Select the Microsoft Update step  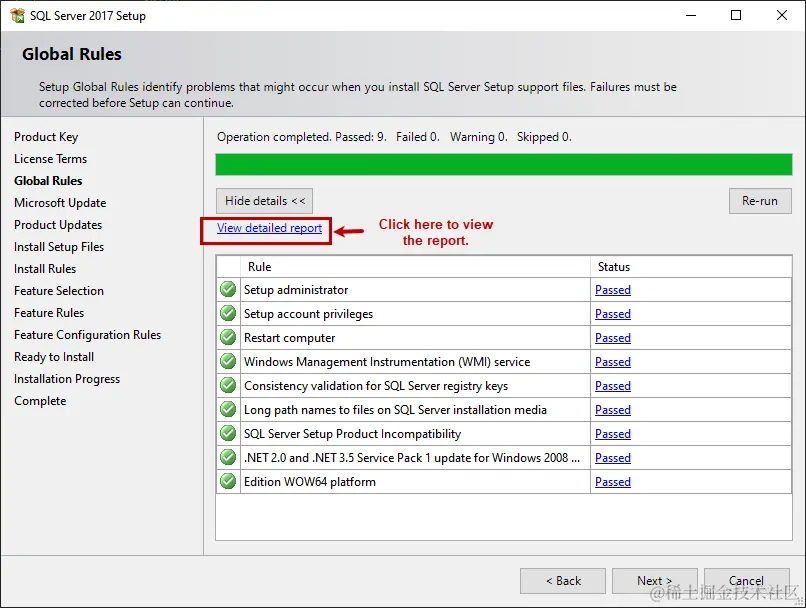pos(60,203)
